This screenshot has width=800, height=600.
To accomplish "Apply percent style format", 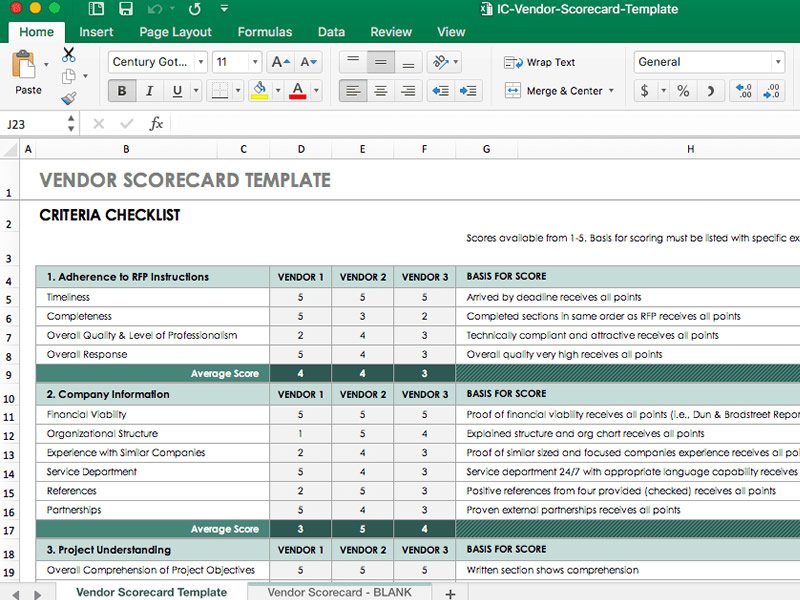I will [x=683, y=91].
